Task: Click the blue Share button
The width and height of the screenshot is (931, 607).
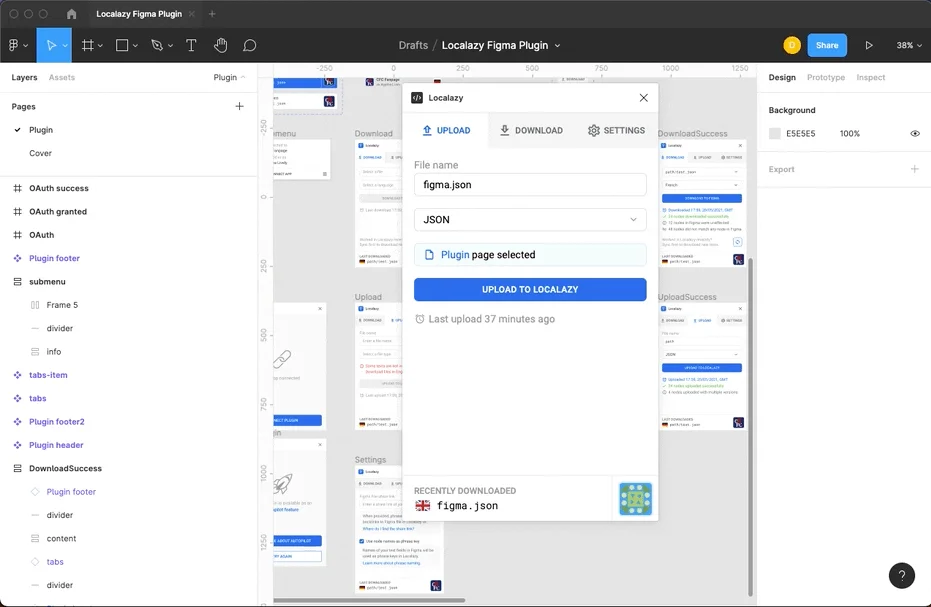Action: click(826, 45)
